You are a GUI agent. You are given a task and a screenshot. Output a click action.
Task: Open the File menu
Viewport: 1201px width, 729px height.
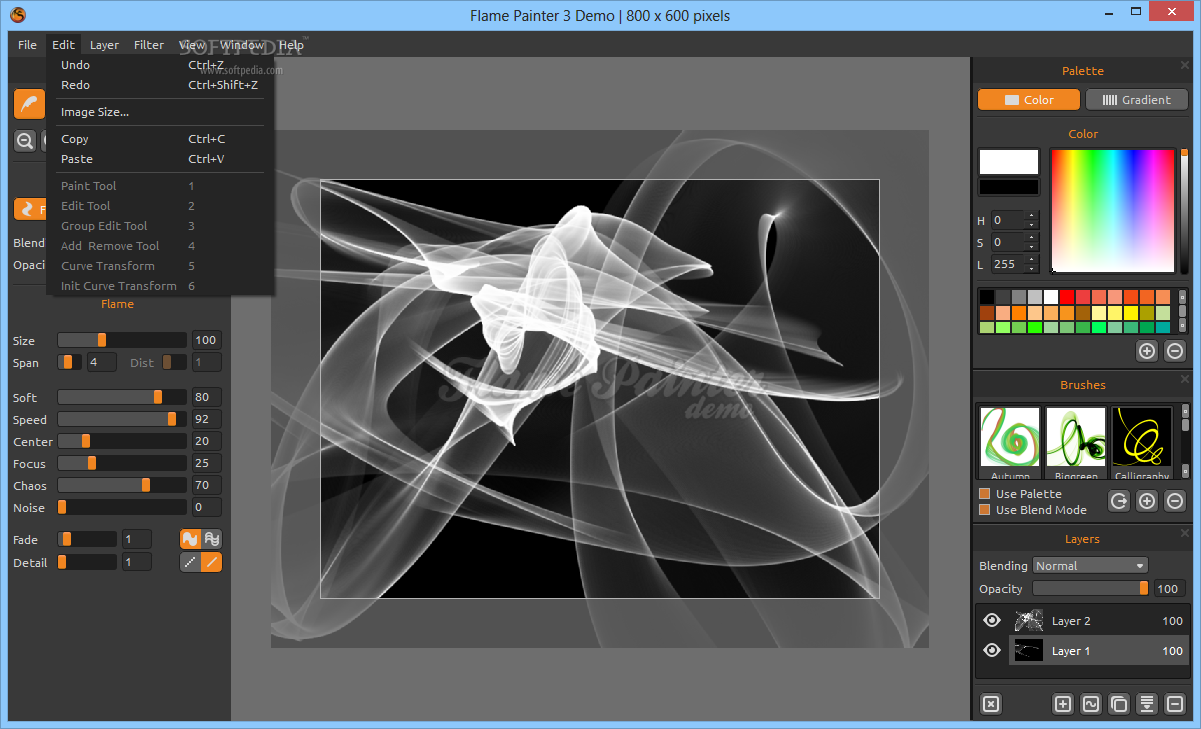(27, 45)
